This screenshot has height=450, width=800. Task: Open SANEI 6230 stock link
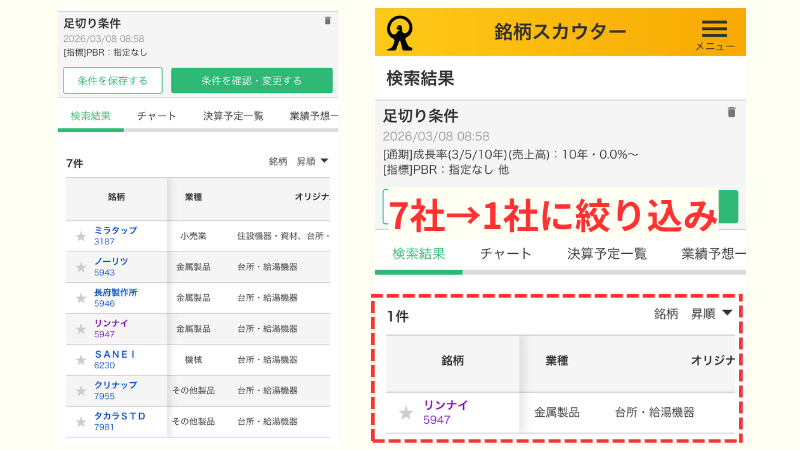(115, 359)
